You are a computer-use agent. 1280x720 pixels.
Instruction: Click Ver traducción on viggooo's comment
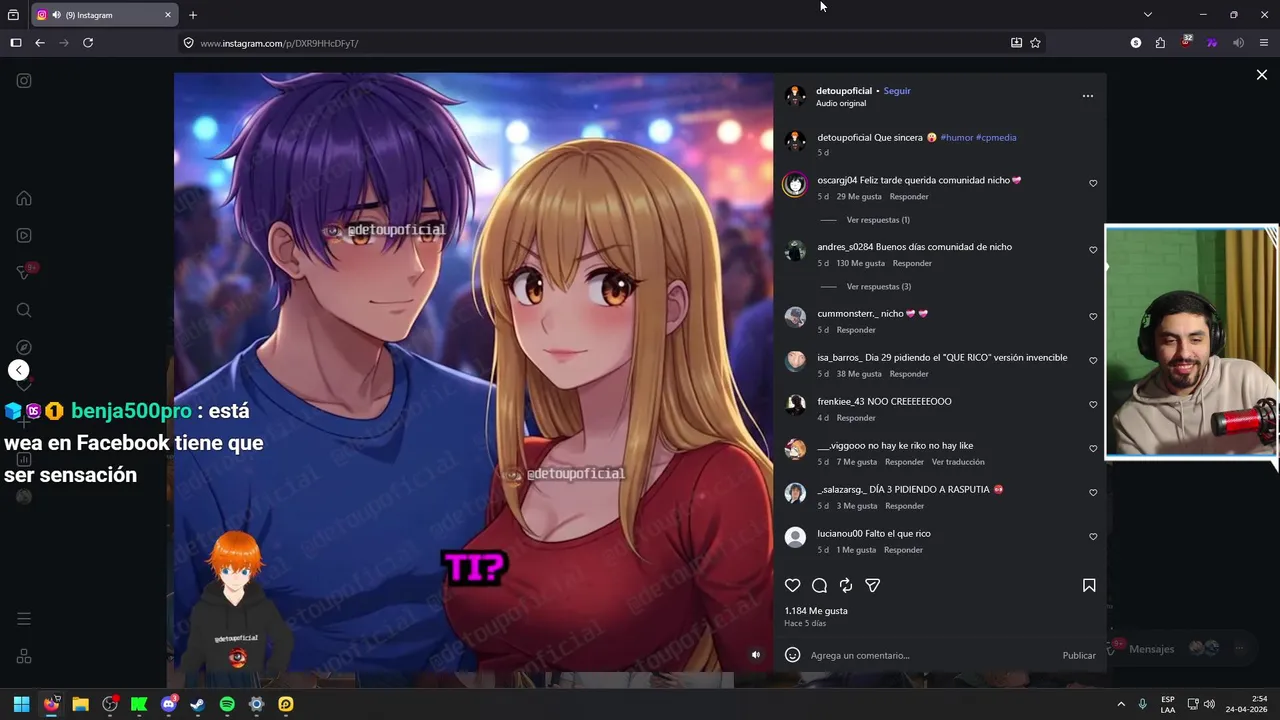coord(958,462)
